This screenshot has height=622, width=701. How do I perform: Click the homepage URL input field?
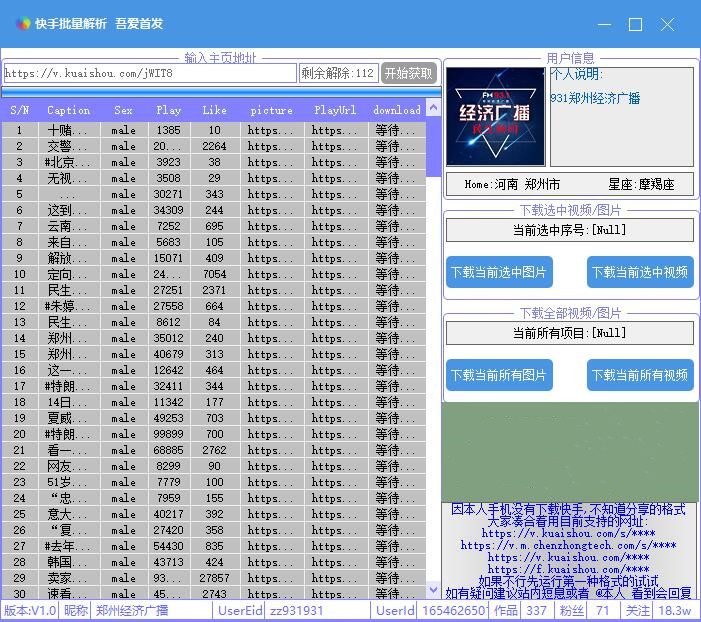[x=150, y=73]
